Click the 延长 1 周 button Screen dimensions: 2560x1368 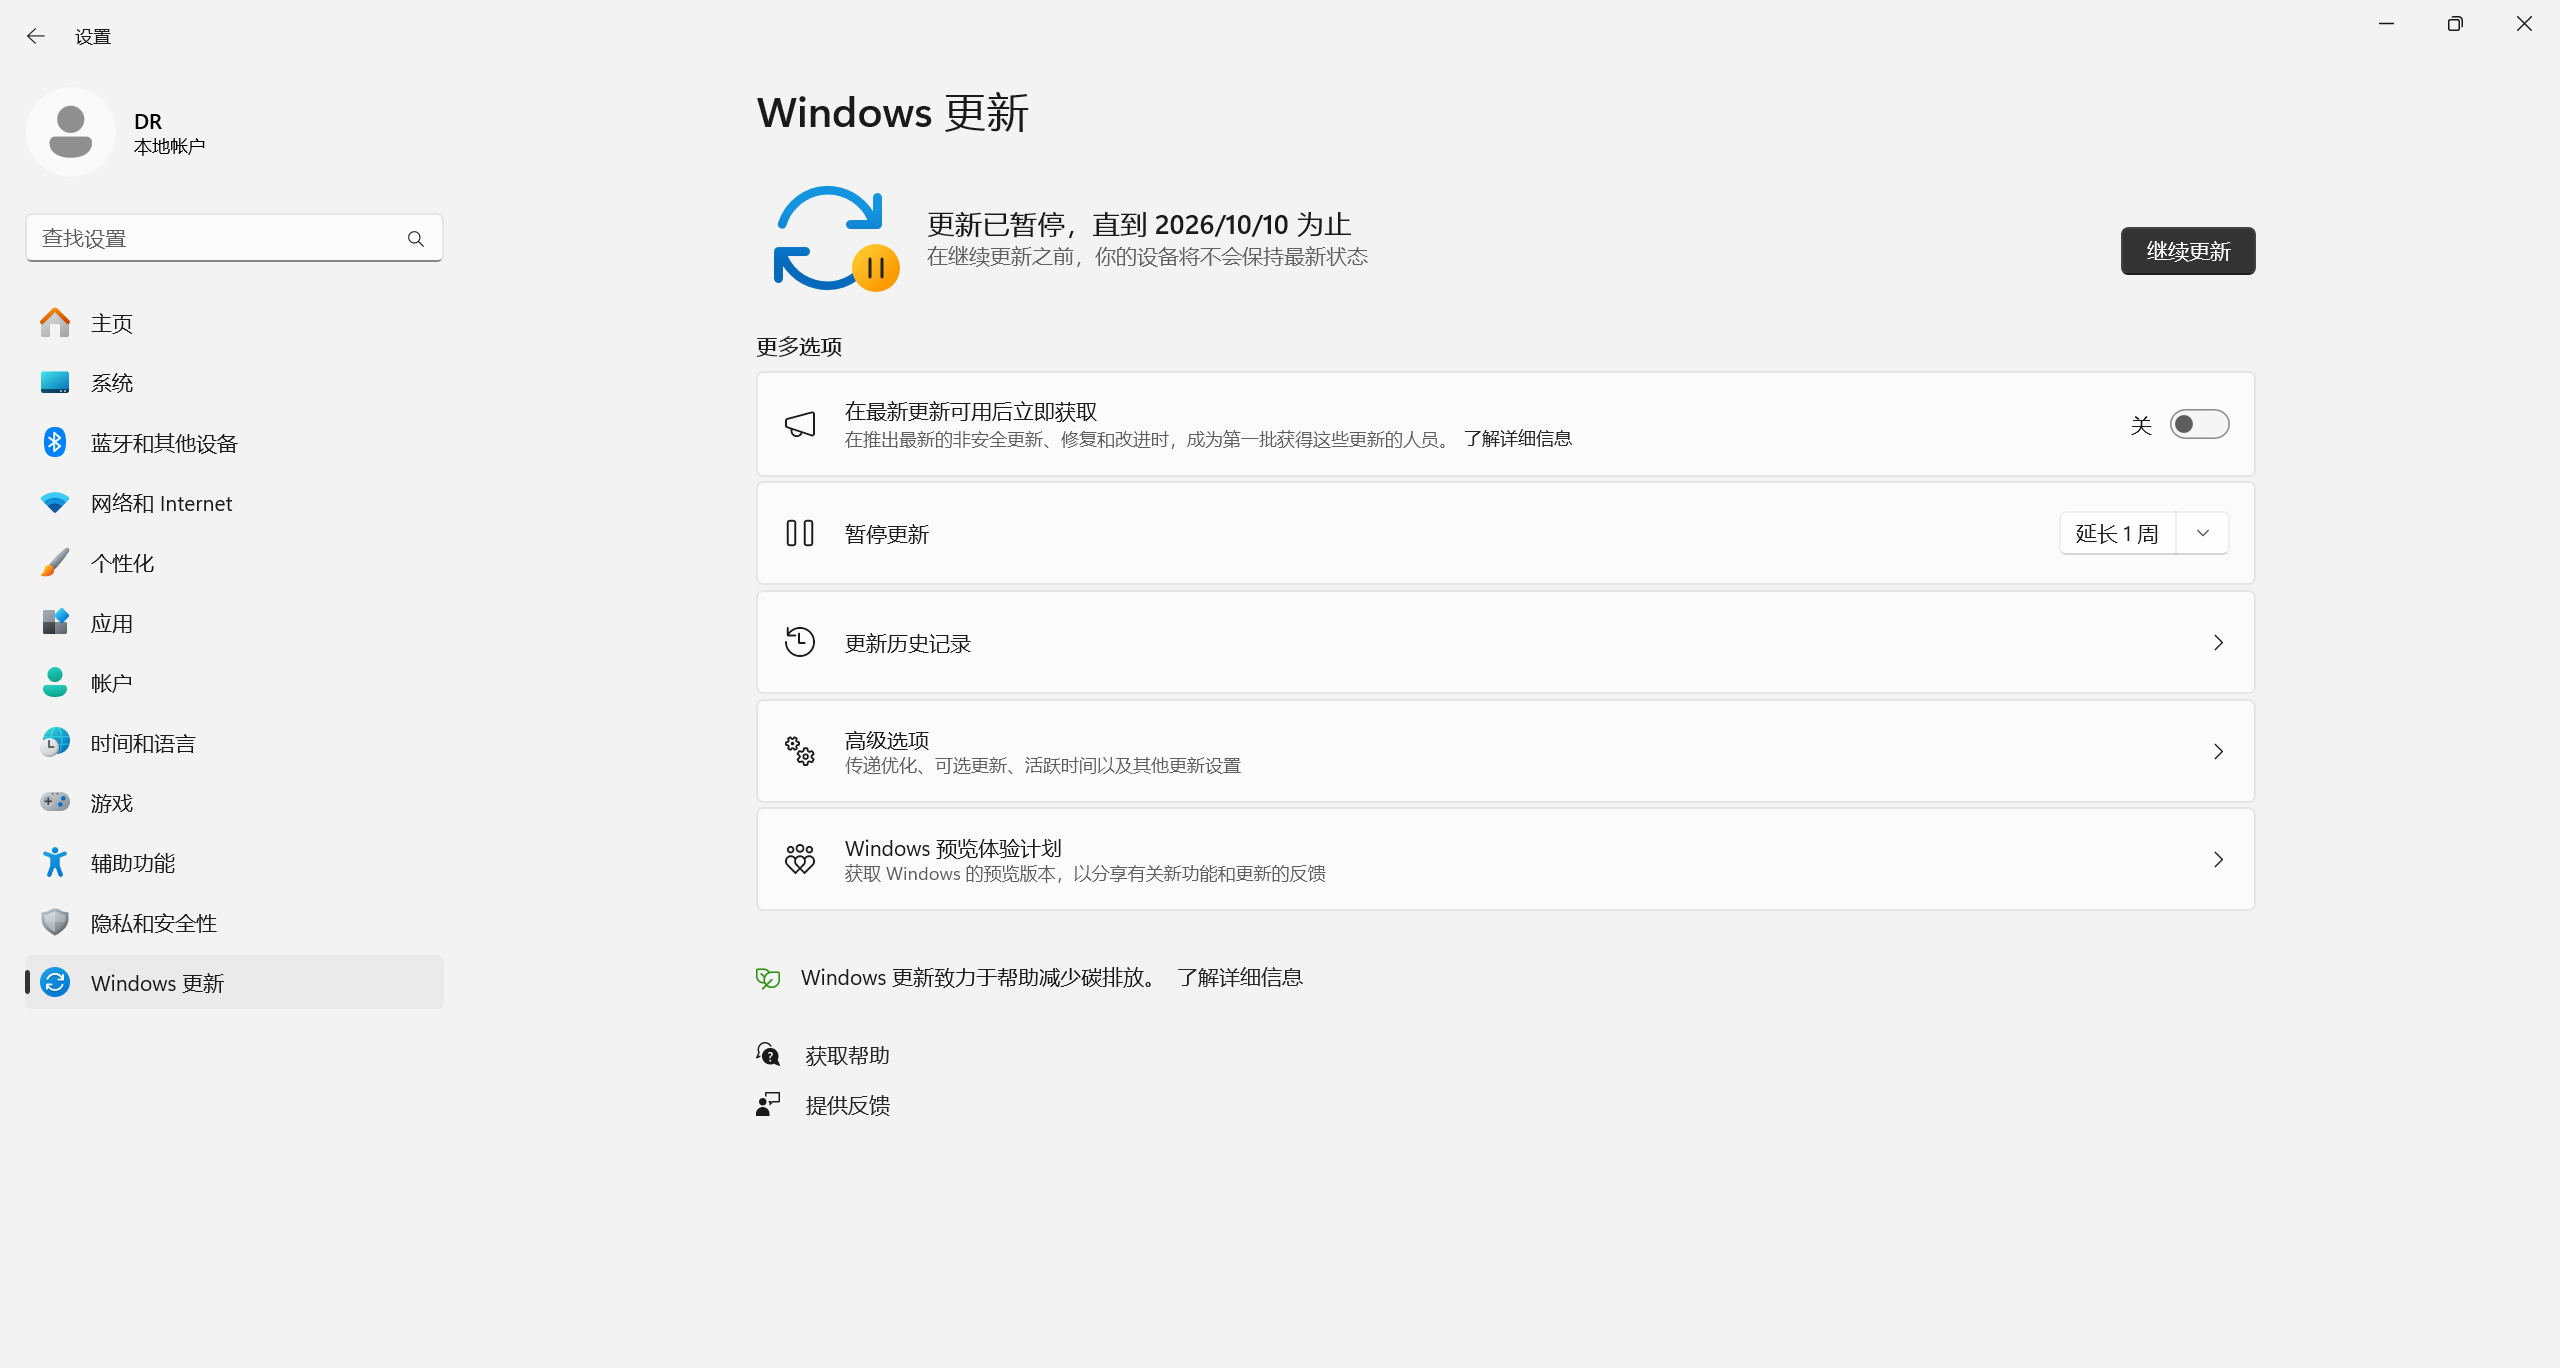pyautogui.click(x=2117, y=534)
